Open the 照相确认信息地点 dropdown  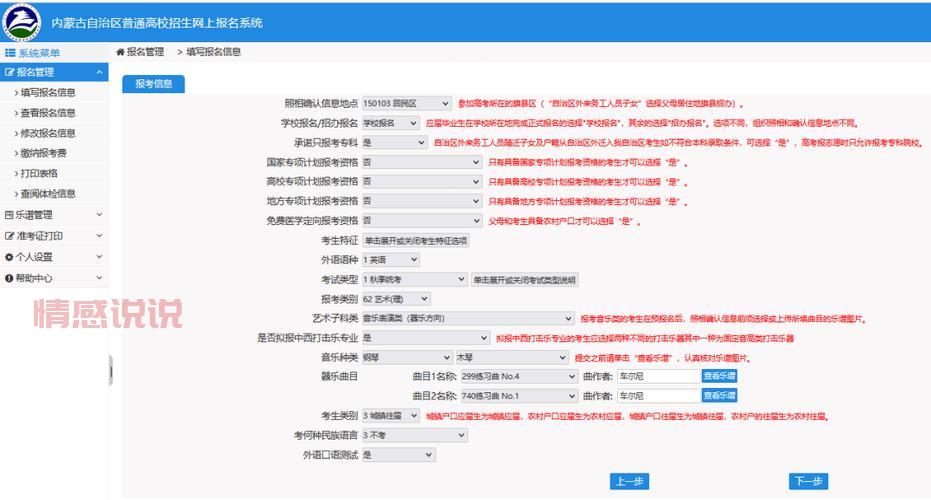tap(406, 103)
